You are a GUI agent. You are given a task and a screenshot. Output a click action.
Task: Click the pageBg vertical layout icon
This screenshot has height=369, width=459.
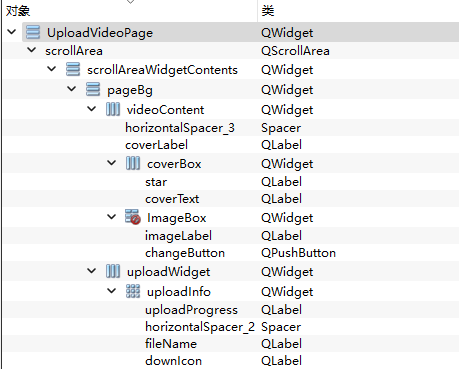click(x=93, y=89)
